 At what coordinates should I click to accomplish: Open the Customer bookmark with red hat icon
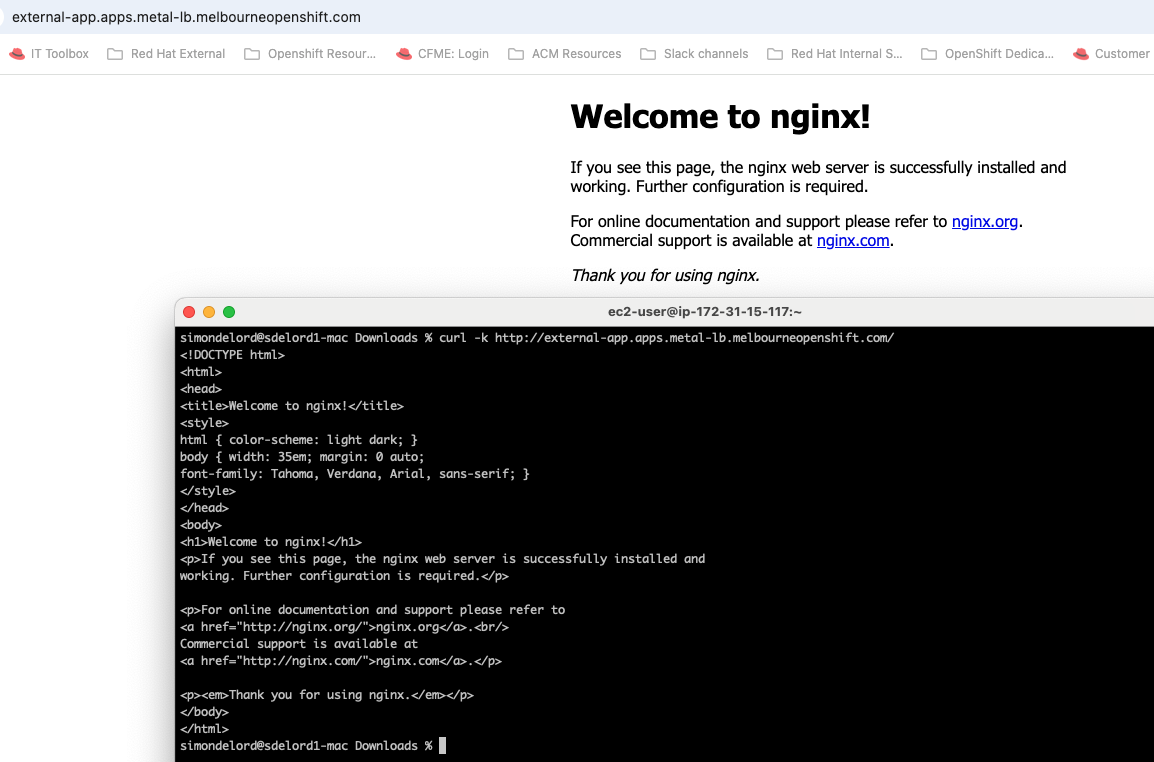pos(1111,54)
